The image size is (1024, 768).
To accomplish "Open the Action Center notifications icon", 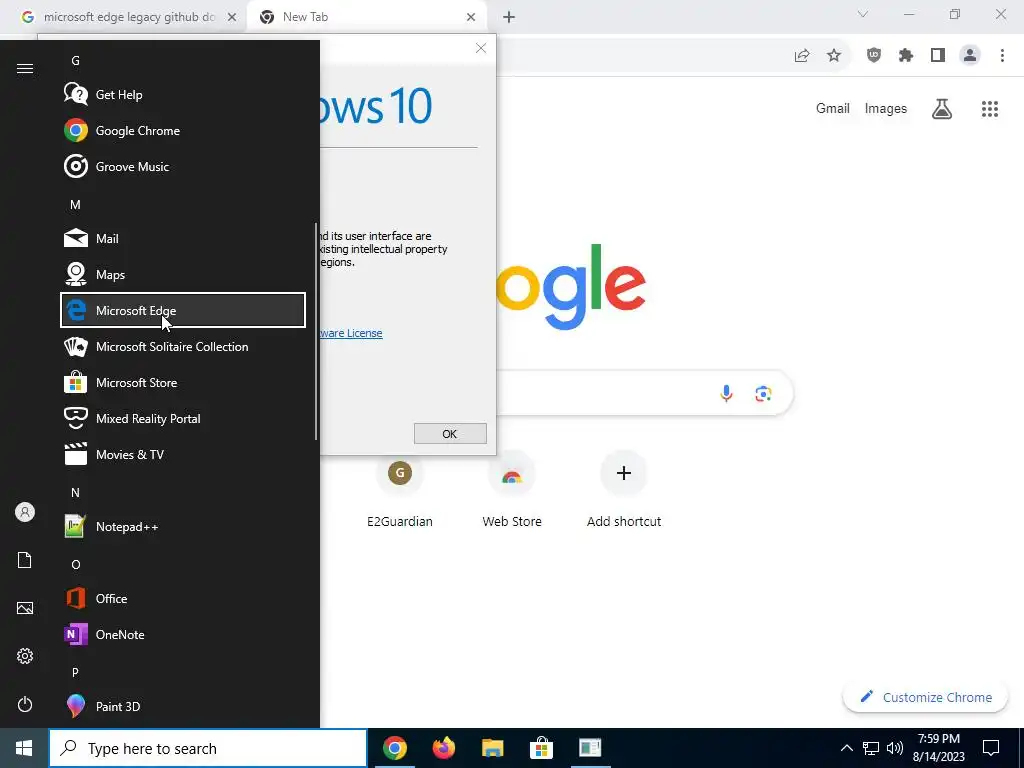I will click(x=991, y=748).
